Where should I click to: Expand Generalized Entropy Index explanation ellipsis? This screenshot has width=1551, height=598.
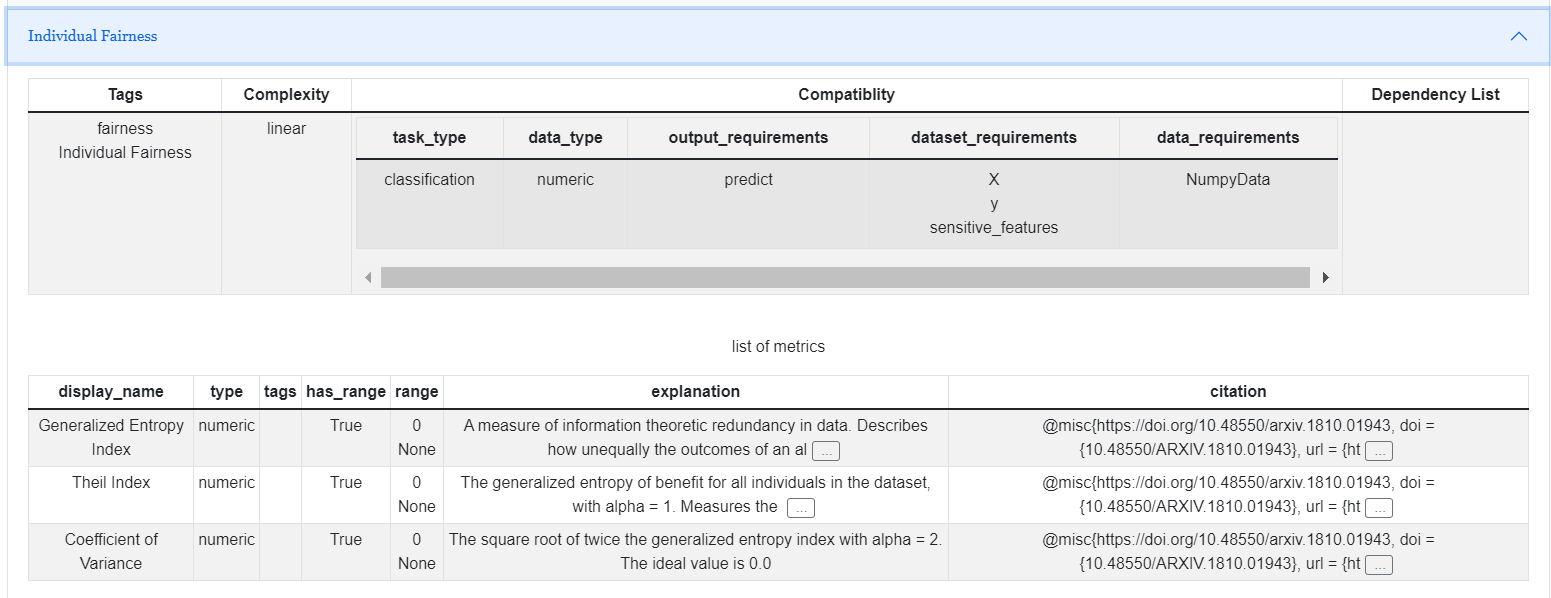click(x=825, y=451)
